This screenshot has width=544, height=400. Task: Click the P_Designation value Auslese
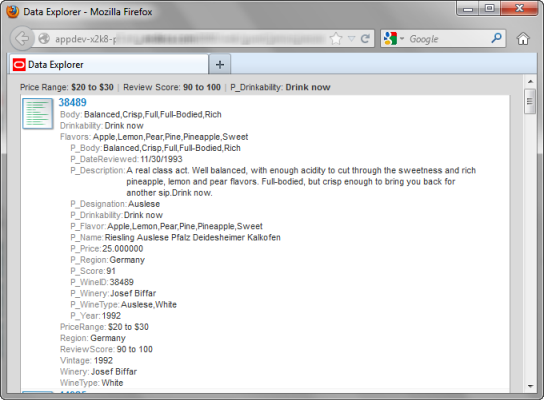point(144,204)
